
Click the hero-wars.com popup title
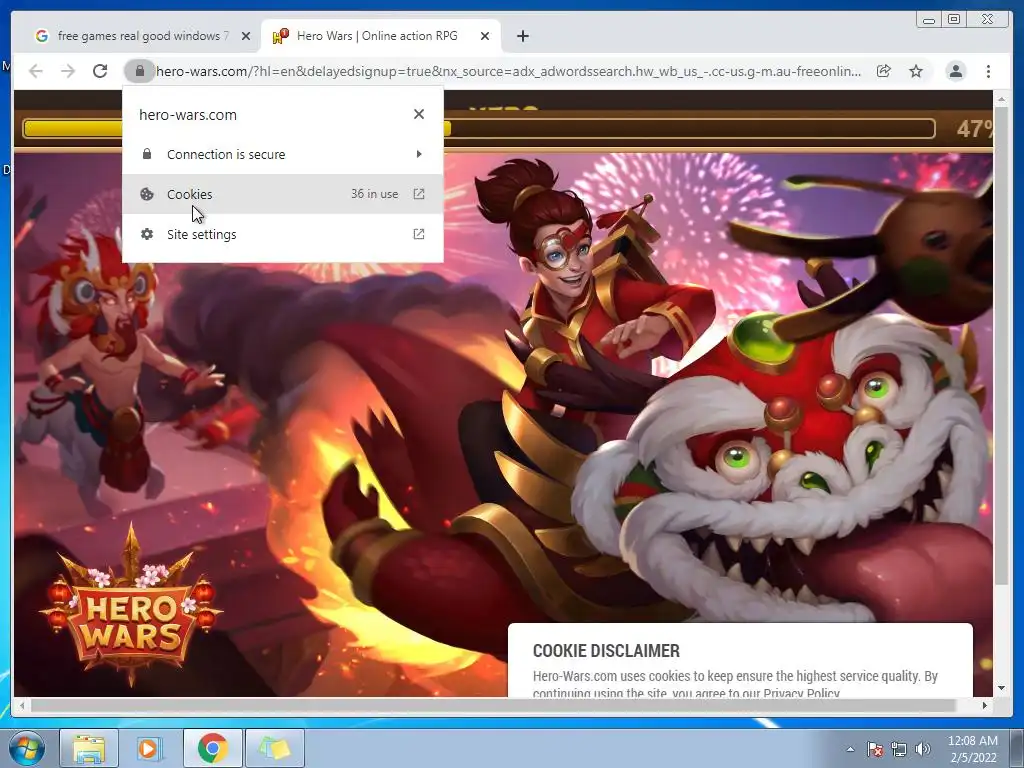[x=188, y=115]
